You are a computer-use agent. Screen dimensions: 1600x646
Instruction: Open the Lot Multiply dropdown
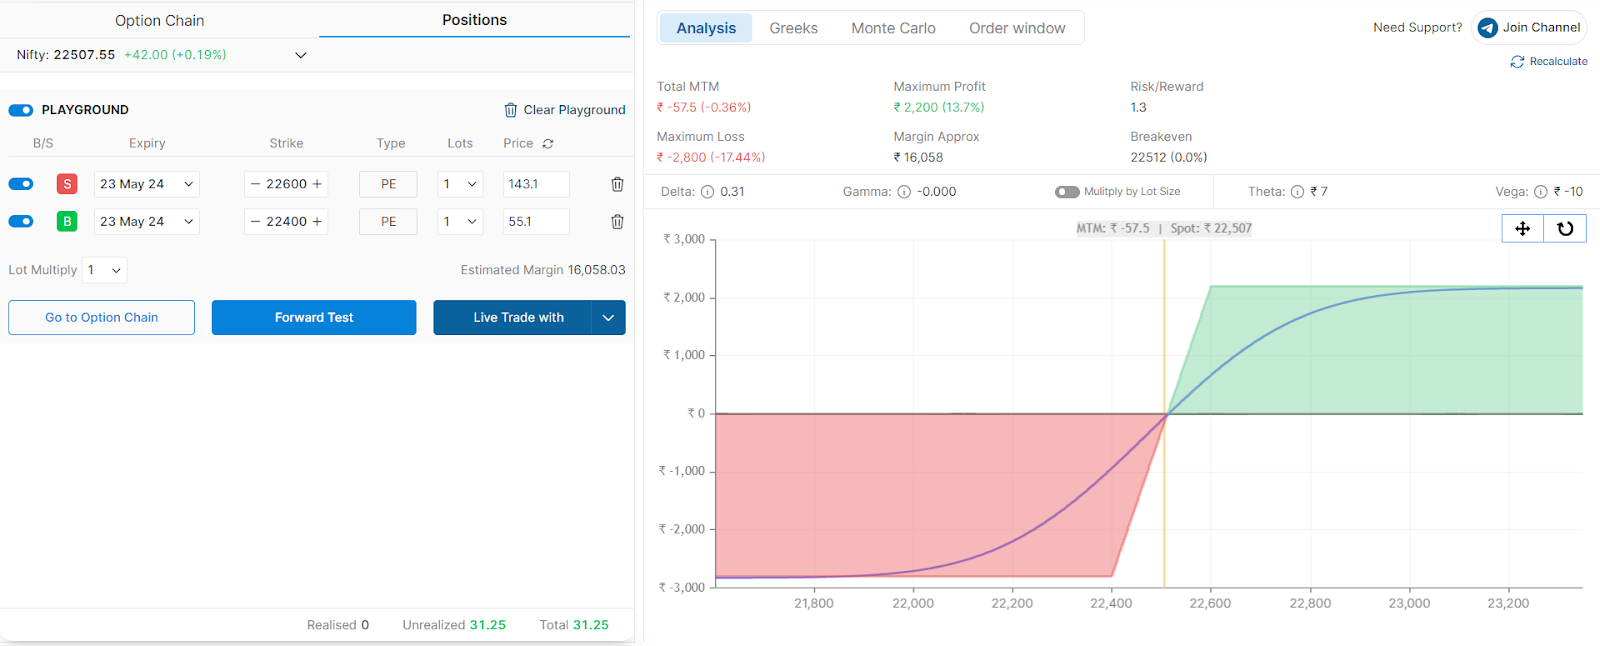pyautogui.click(x=105, y=270)
